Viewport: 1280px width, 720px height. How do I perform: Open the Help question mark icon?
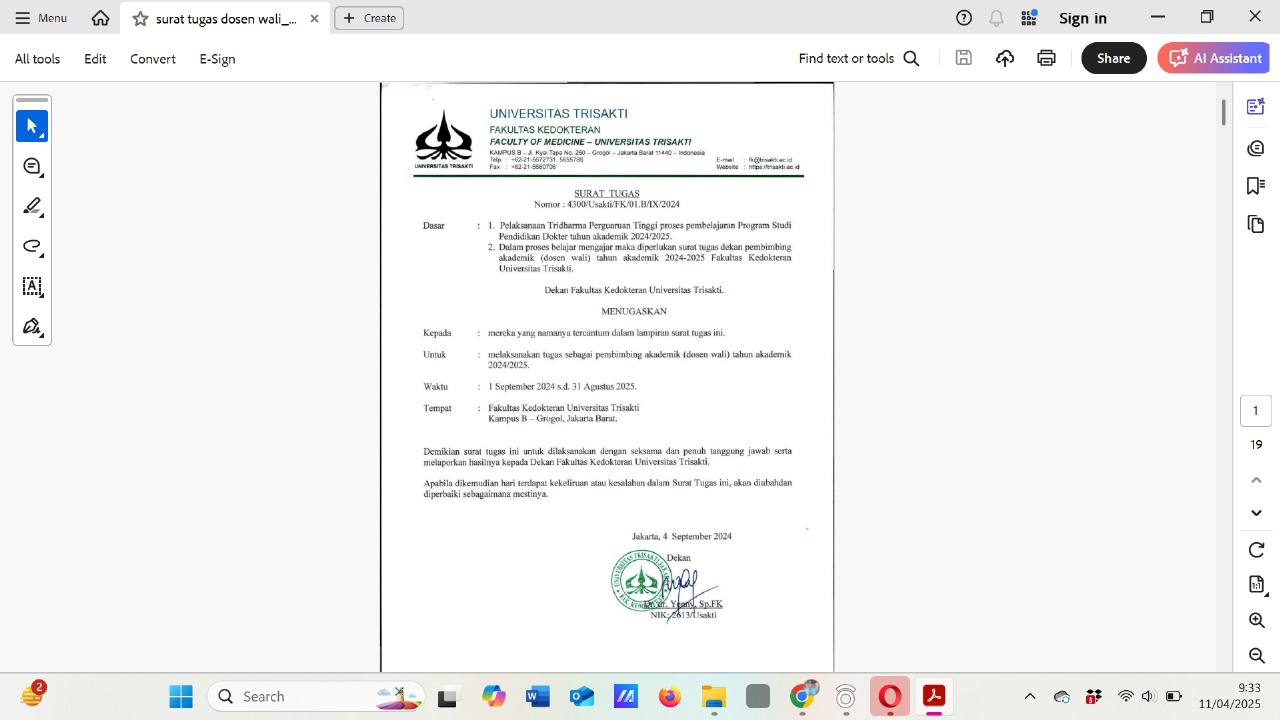click(964, 18)
